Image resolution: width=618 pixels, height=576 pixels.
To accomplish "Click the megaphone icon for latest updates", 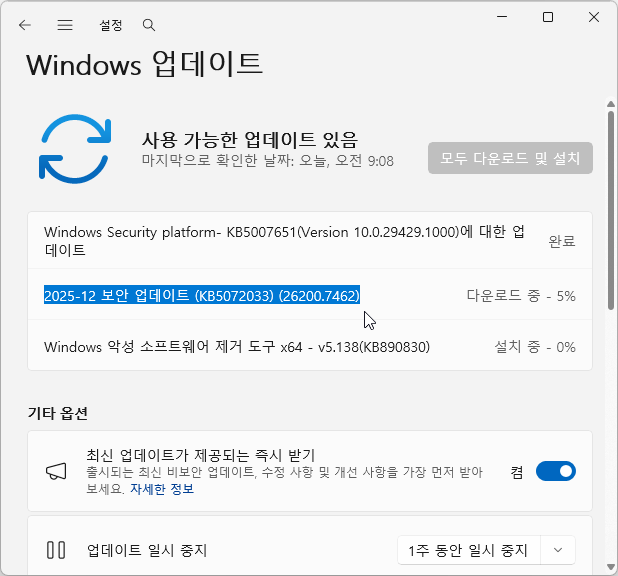I will tap(56, 471).
